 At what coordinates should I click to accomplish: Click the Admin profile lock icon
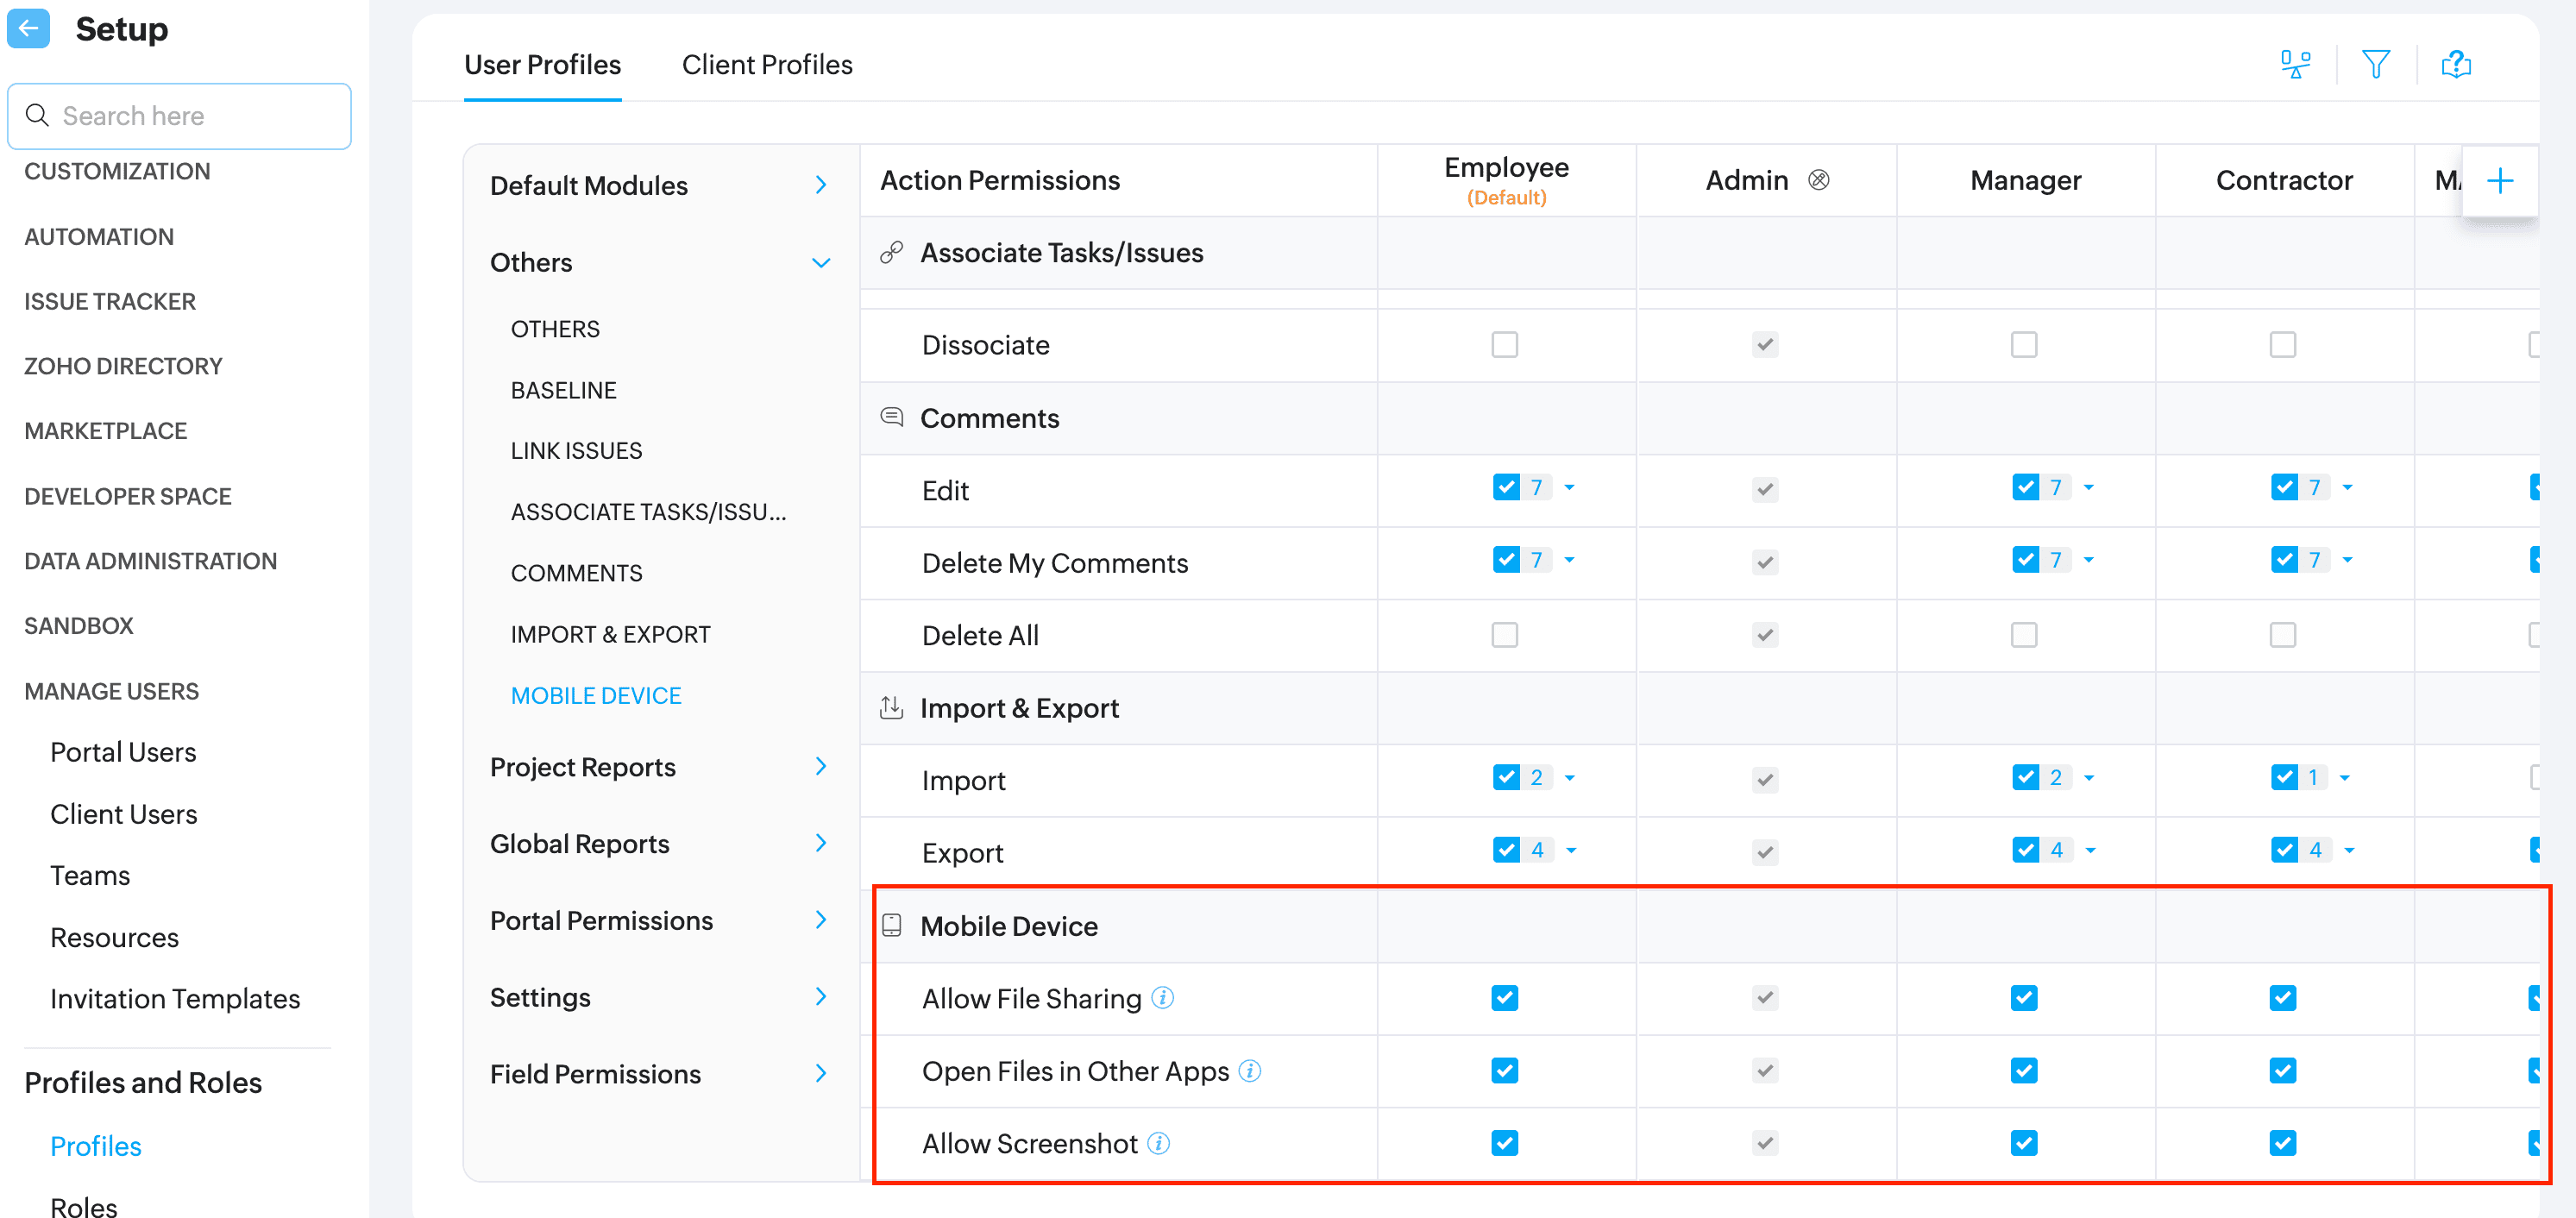pos(1819,180)
